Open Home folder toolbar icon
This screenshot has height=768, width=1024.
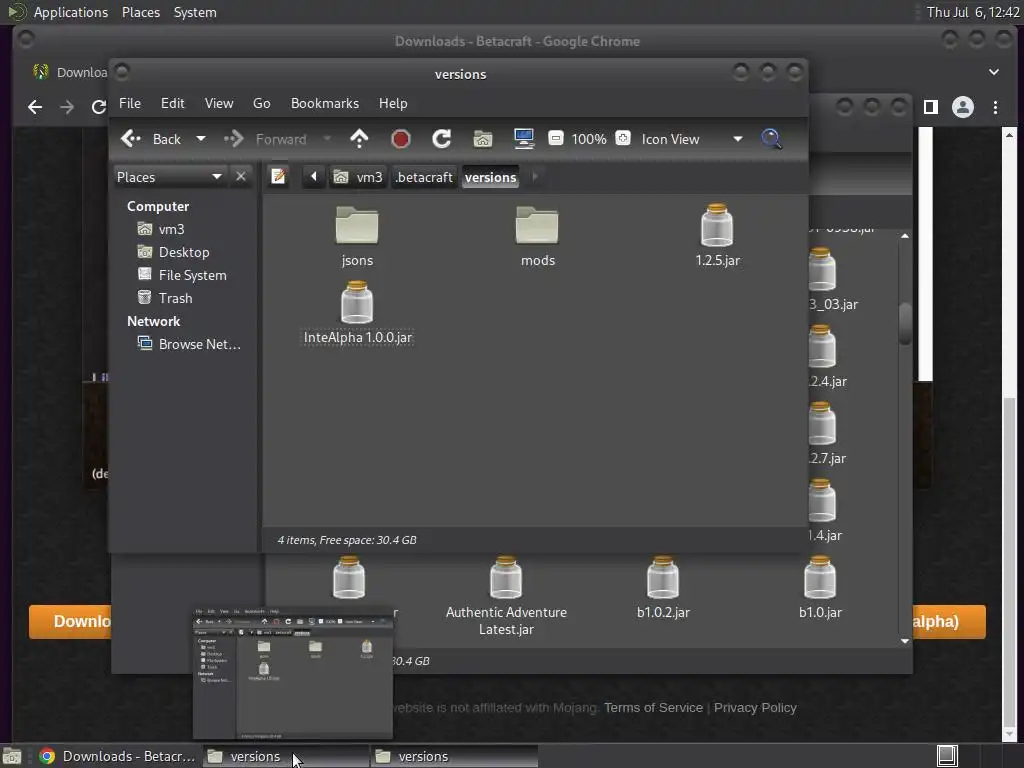483,139
